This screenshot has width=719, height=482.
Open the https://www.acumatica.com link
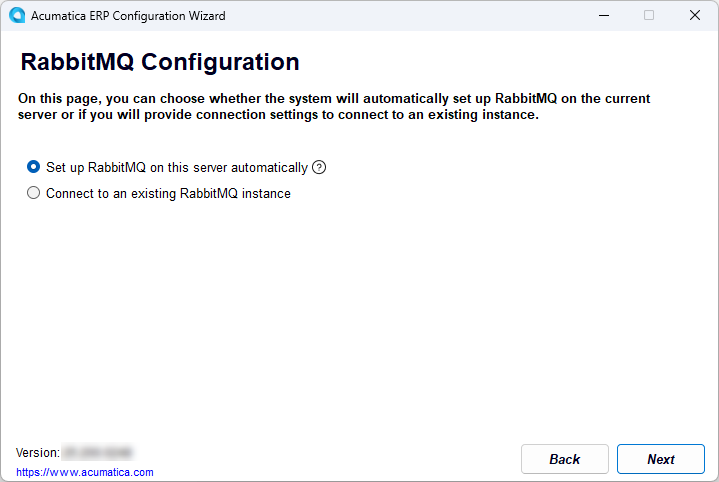[85, 472]
